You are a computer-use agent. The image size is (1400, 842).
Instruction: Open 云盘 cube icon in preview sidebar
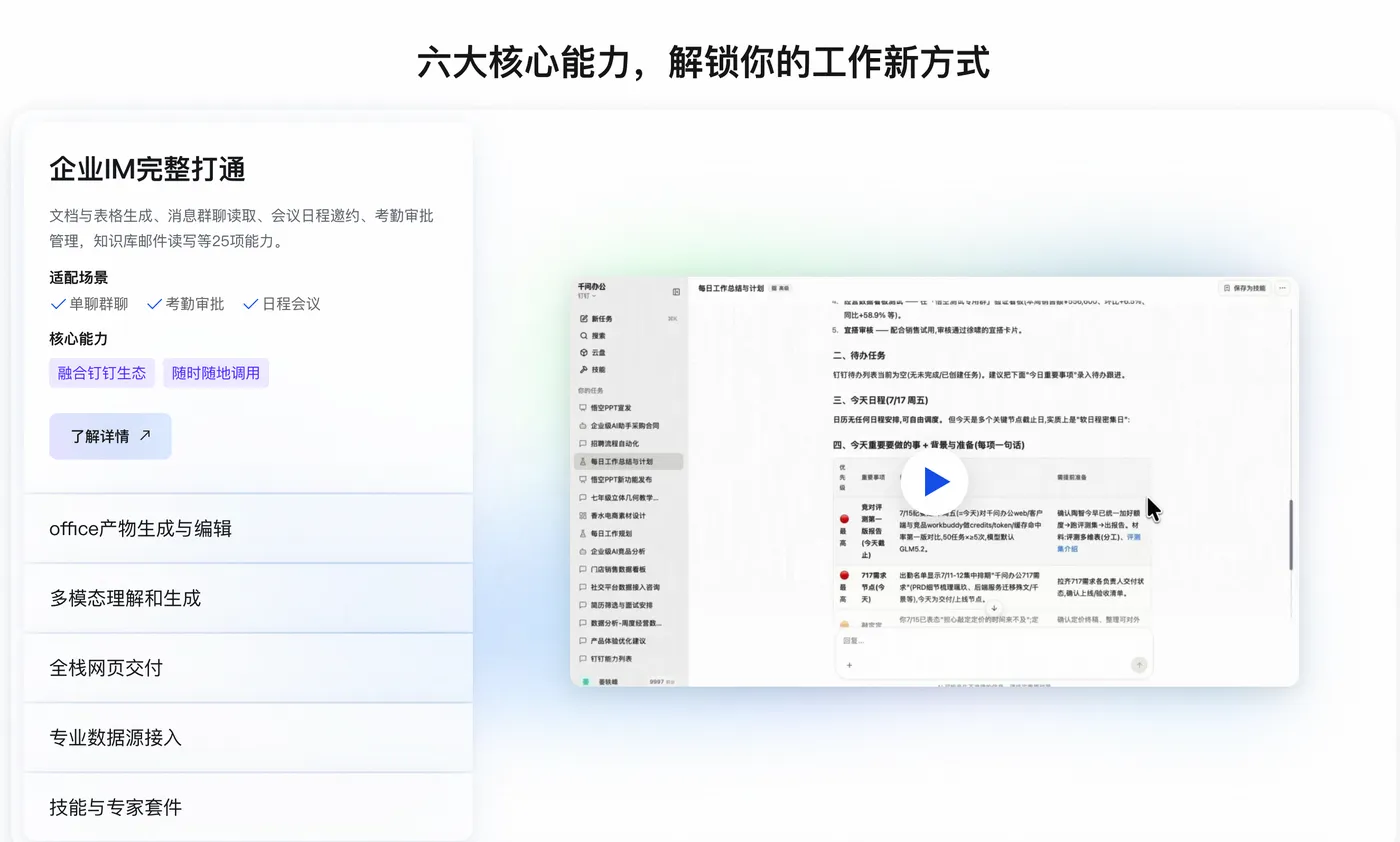pyautogui.click(x=584, y=353)
